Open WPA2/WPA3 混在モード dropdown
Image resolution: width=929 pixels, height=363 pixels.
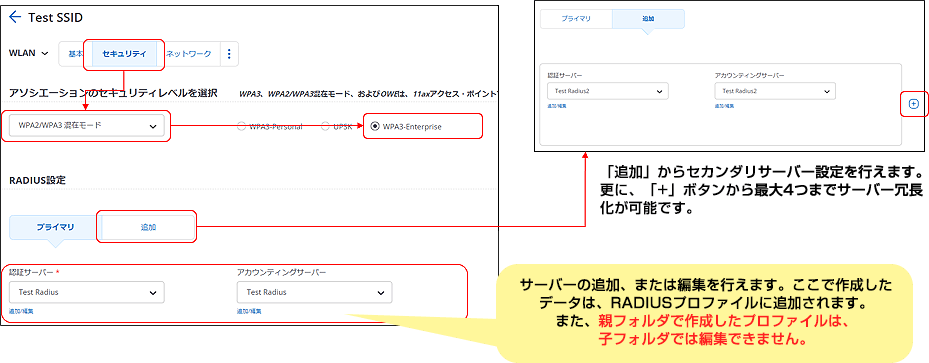coord(87,126)
